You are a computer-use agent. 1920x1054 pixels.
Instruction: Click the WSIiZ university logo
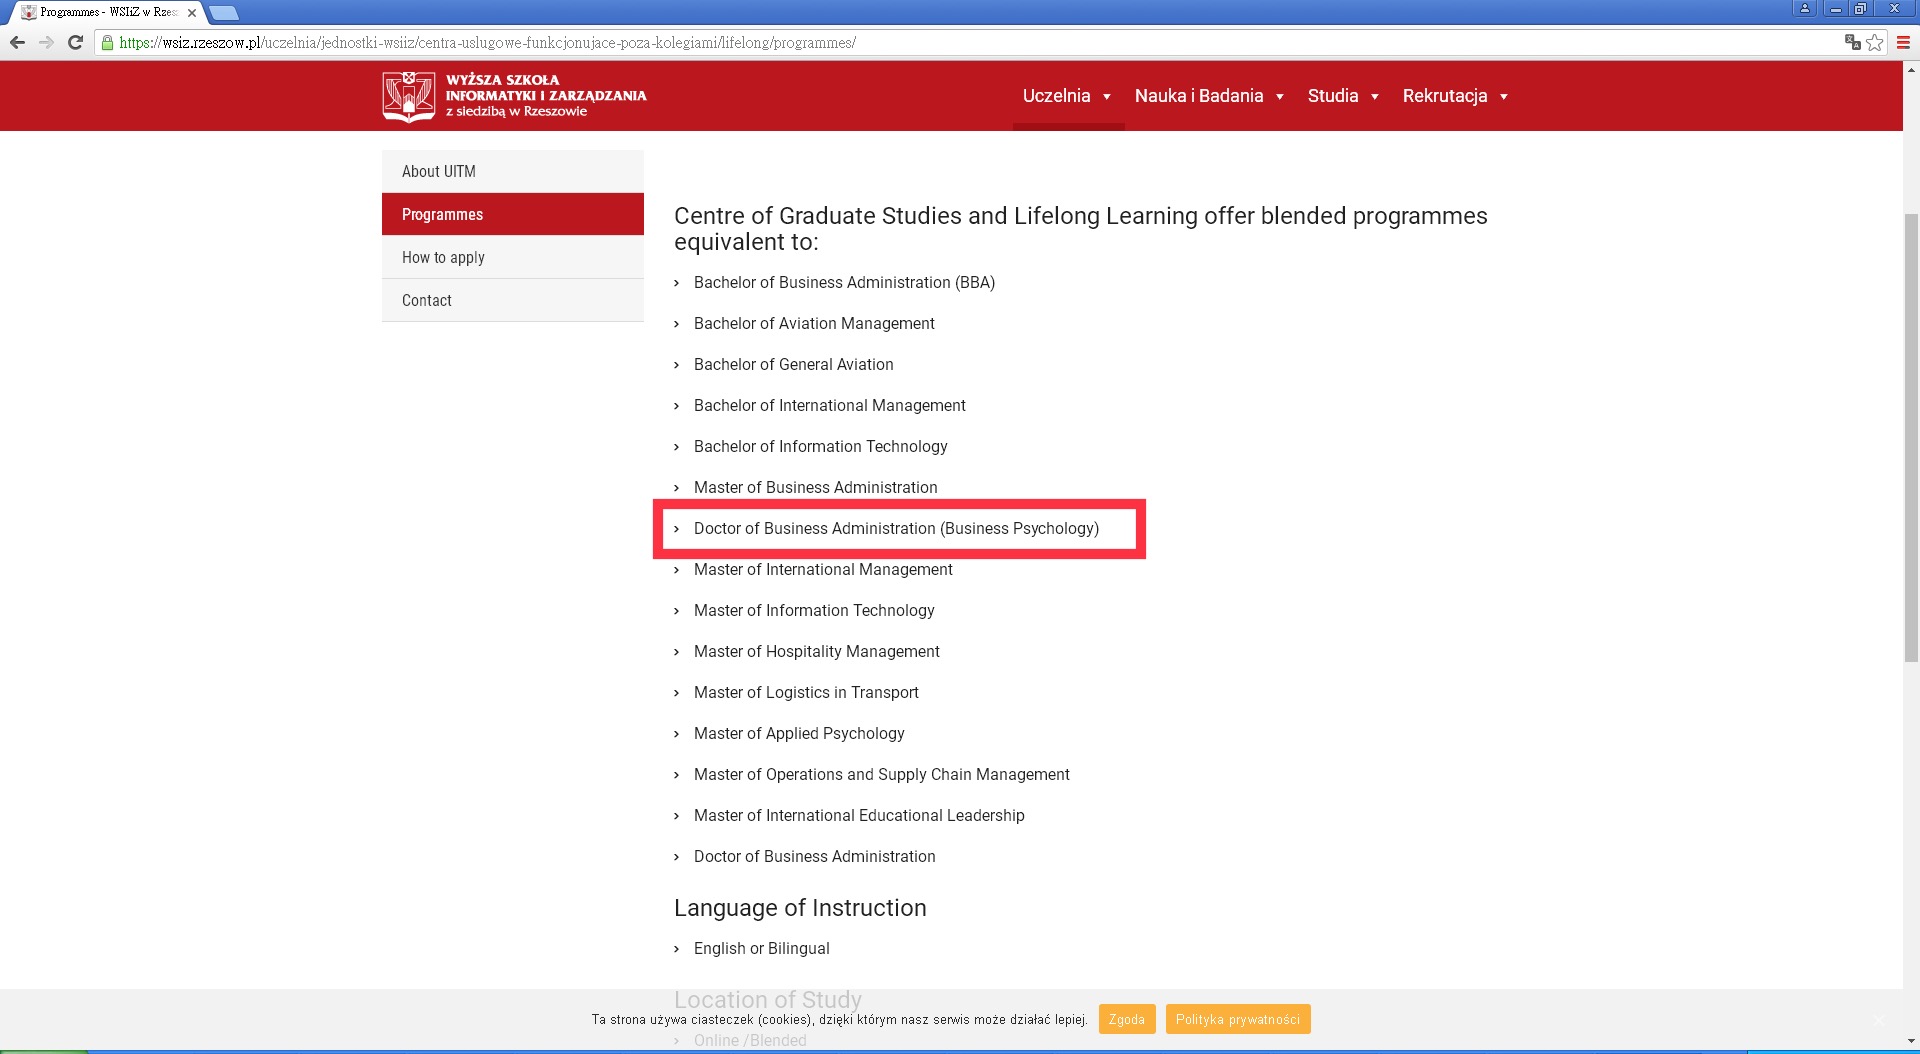point(514,96)
